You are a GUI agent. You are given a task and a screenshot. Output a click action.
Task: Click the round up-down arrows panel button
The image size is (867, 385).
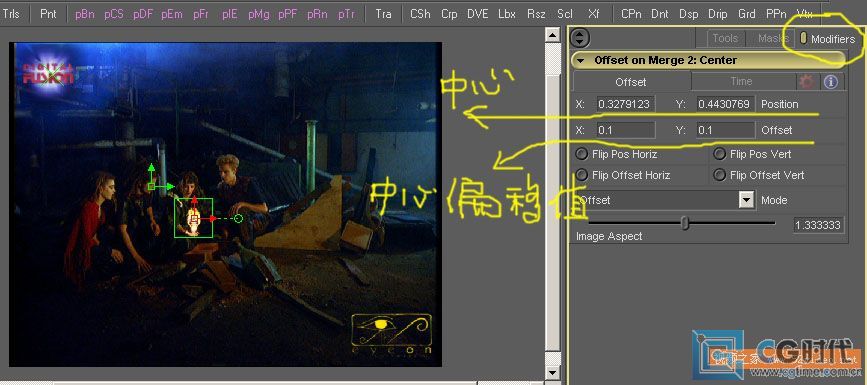579,38
